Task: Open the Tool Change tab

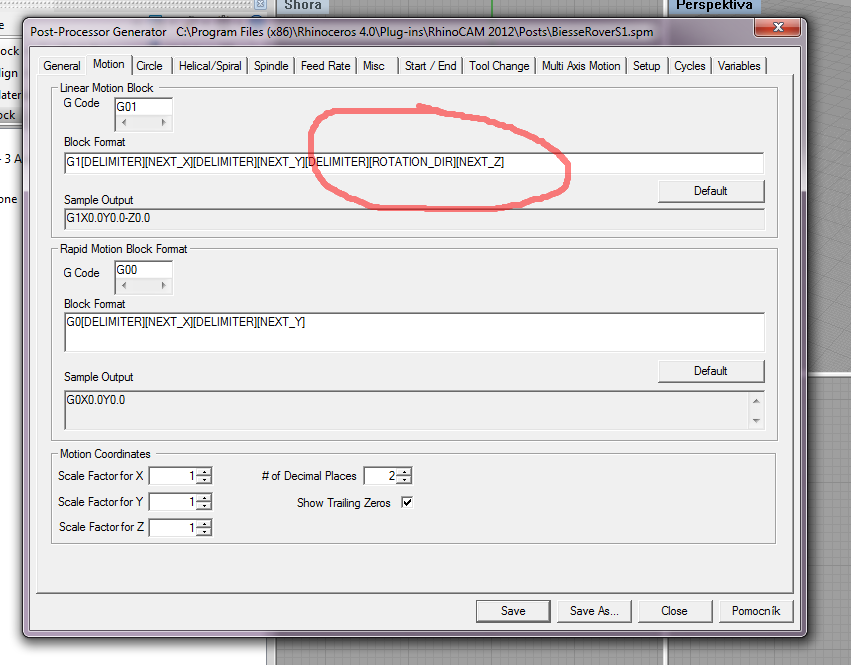Action: (499, 66)
